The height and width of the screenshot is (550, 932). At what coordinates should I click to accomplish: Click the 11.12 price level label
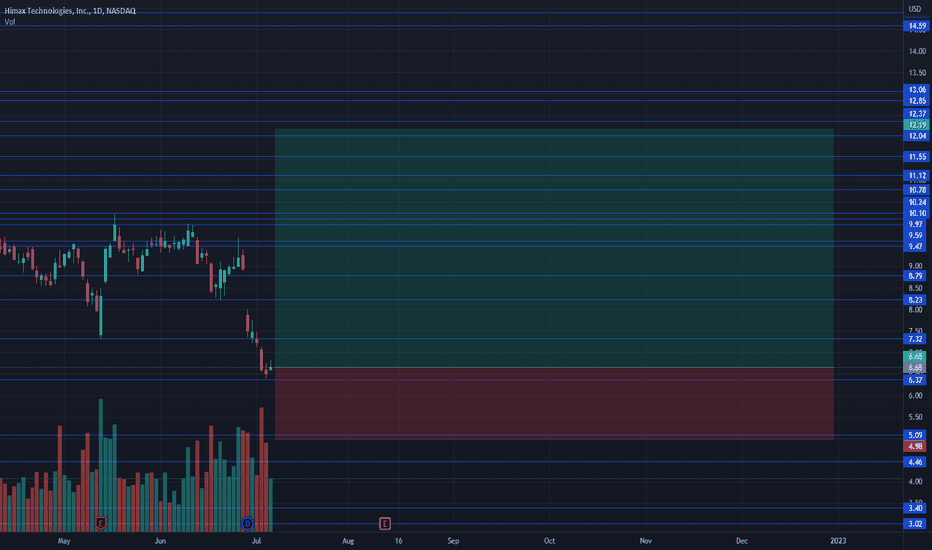pyautogui.click(x=917, y=175)
